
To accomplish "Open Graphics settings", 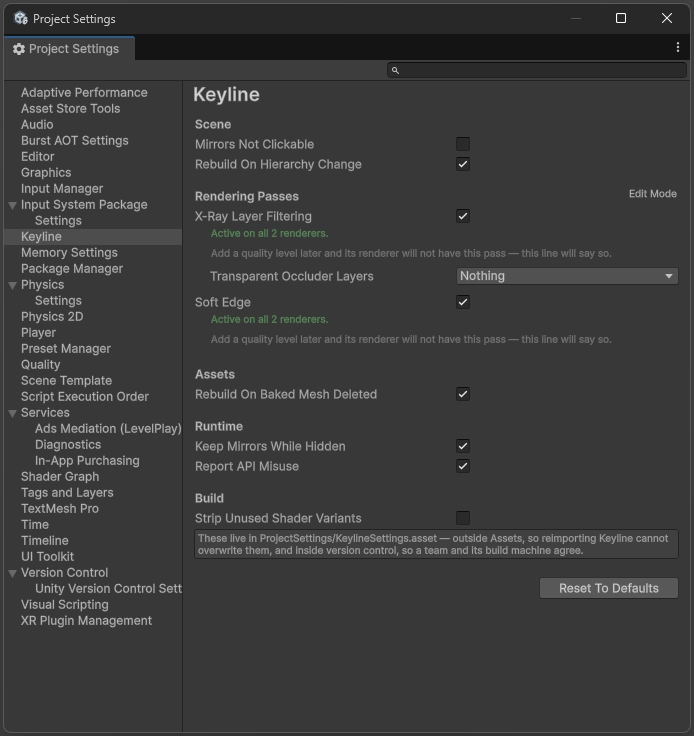I will (46, 172).
